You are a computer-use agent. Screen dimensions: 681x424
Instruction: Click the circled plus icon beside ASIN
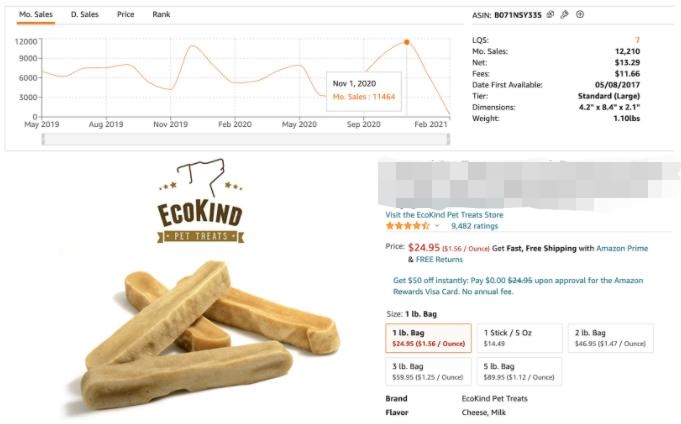tap(580, 15)
